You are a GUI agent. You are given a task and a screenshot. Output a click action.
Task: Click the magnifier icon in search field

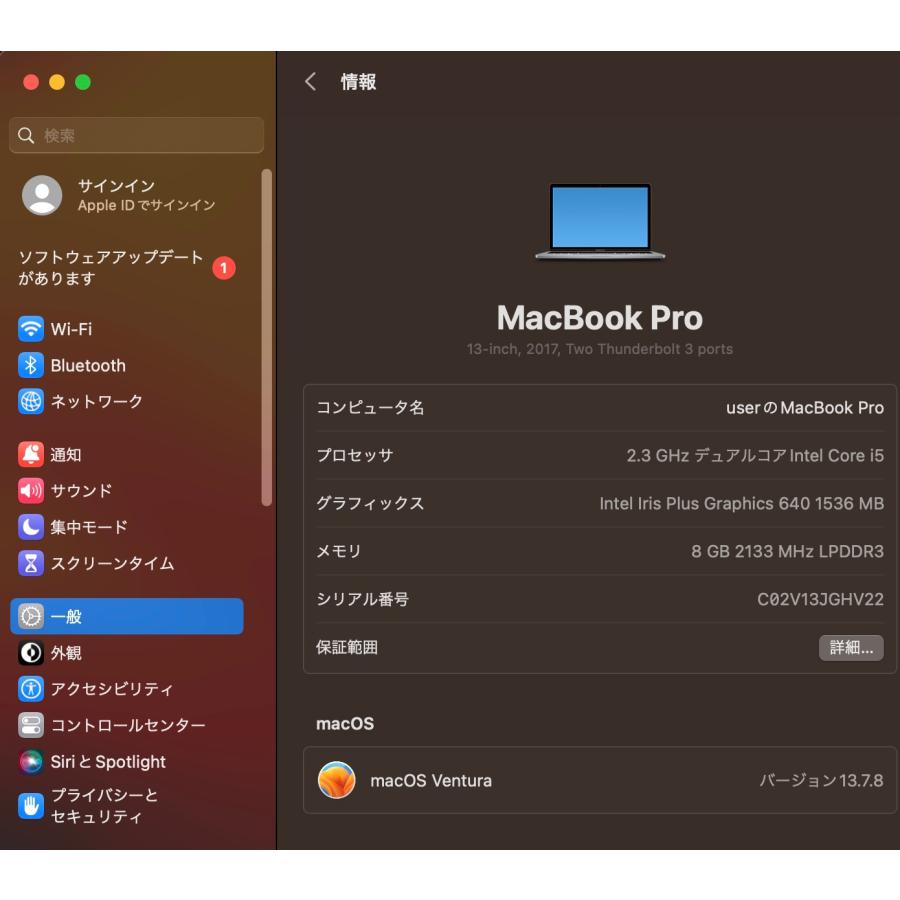26,135
